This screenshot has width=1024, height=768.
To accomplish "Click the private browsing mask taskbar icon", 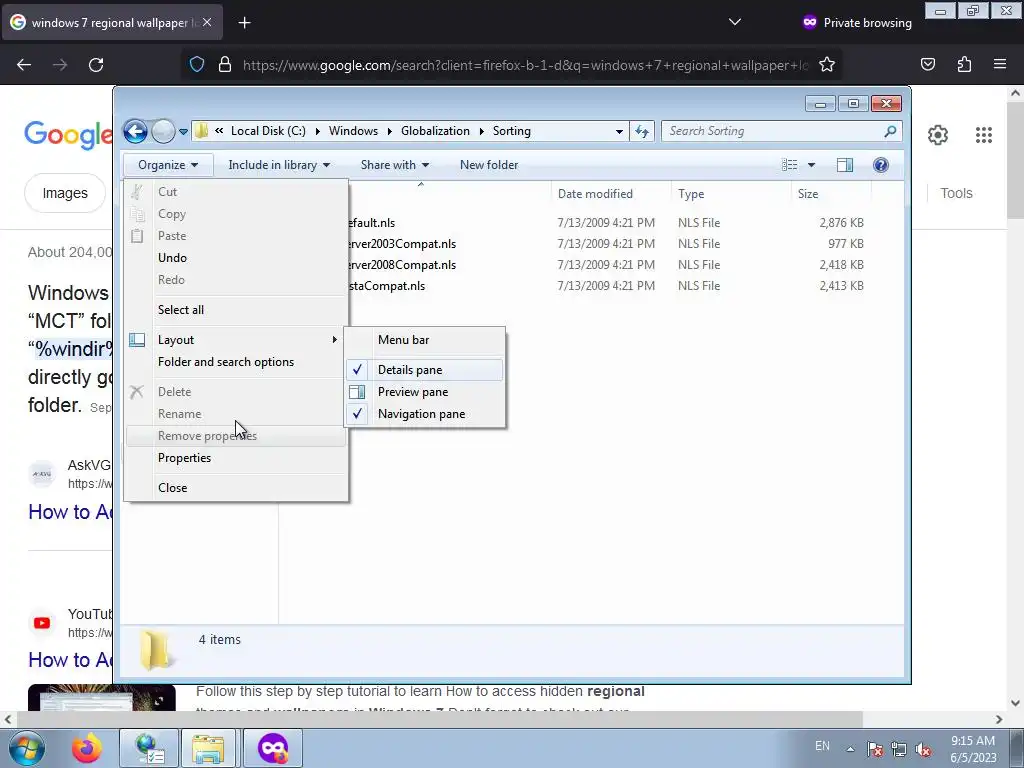I will pos(273,748).
